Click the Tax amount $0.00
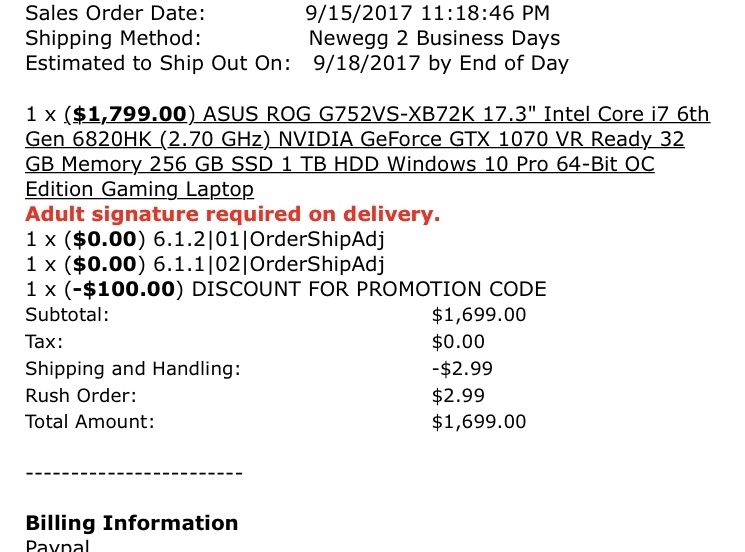 coord(458,342)
